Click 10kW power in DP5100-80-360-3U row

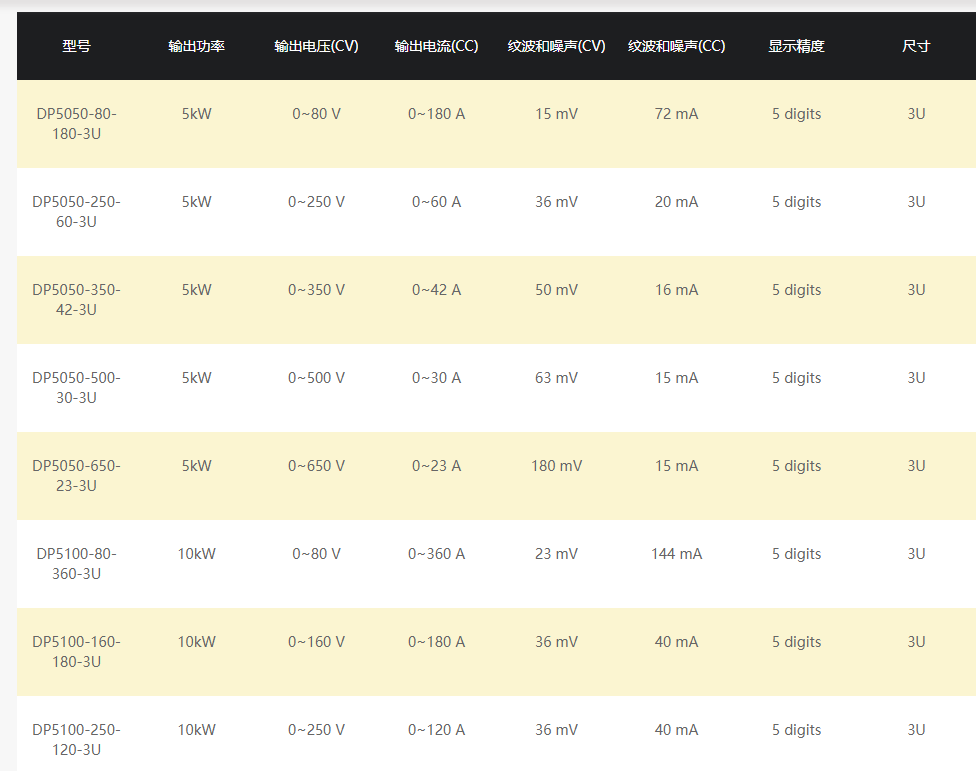[196, 554]
